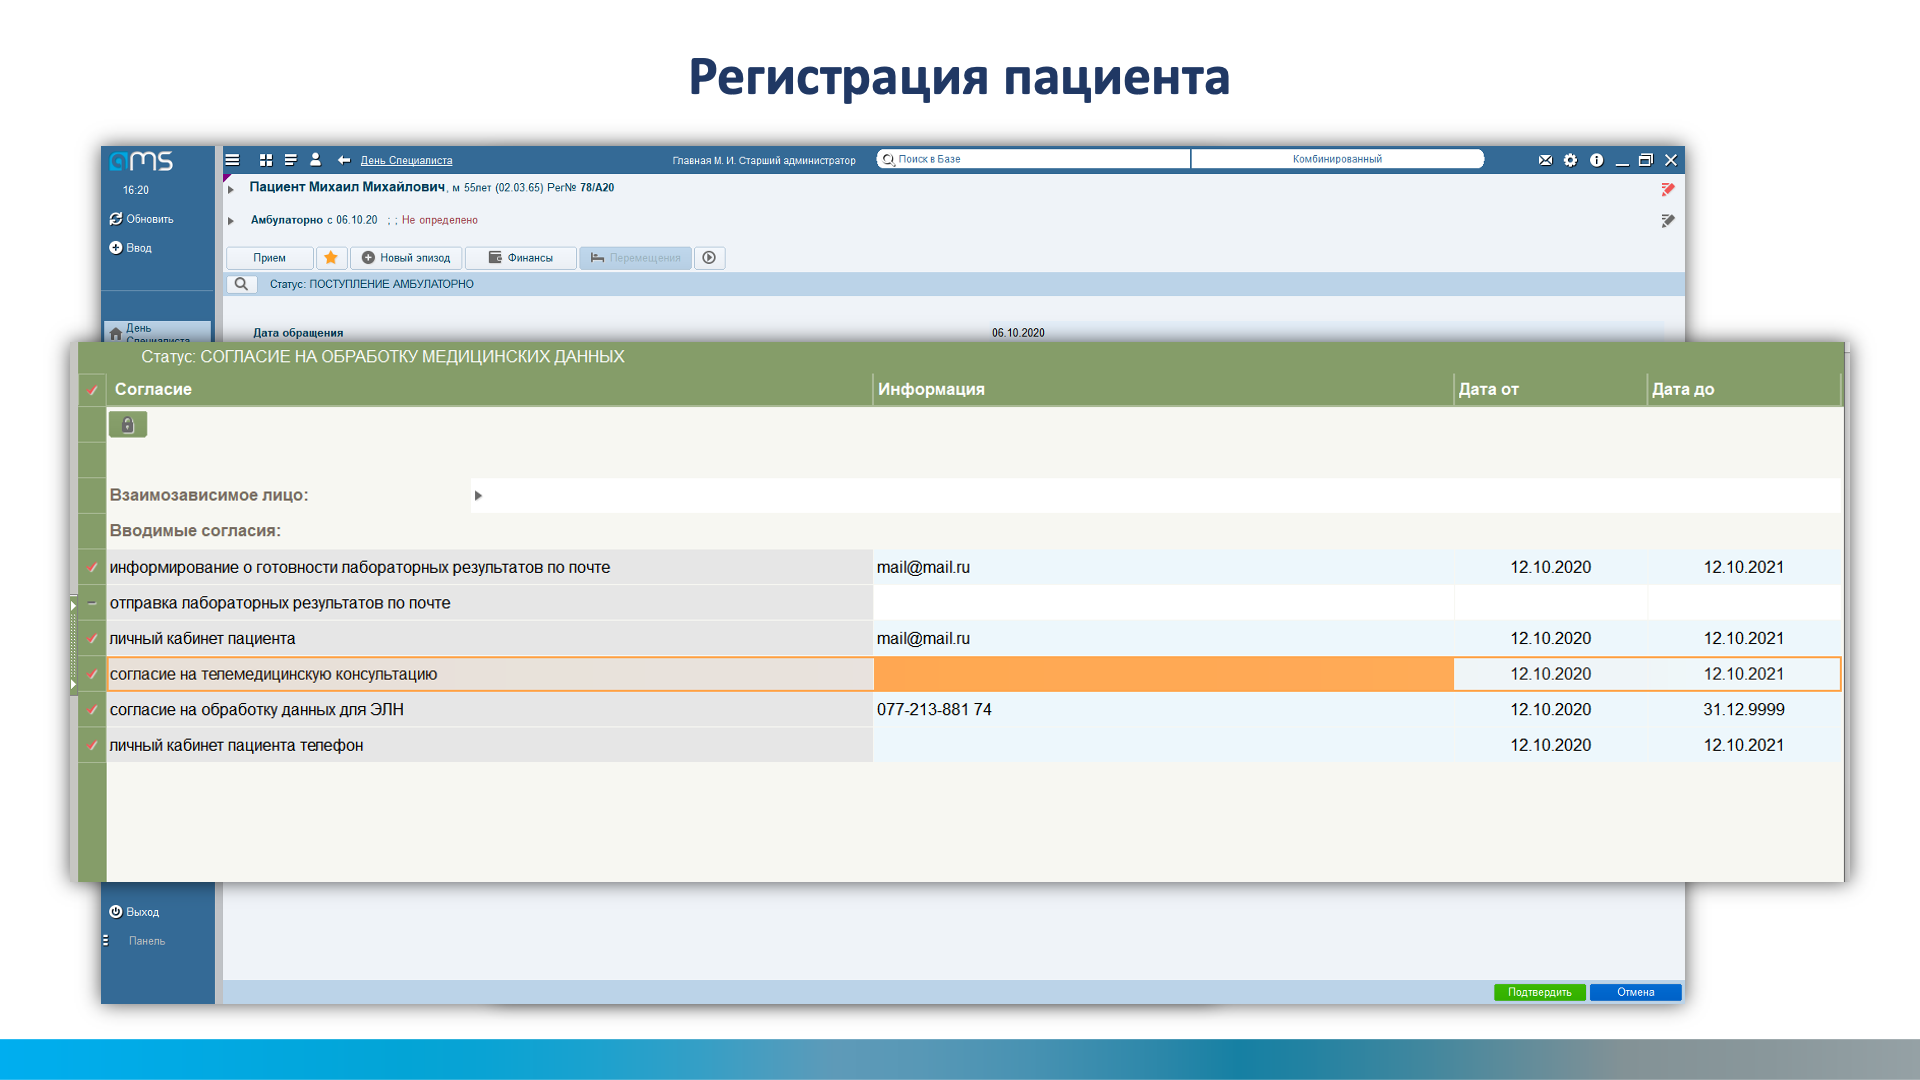Open the info circle icon
The height and width of the screenshot is (1080, 1920).
(1597, 160)
